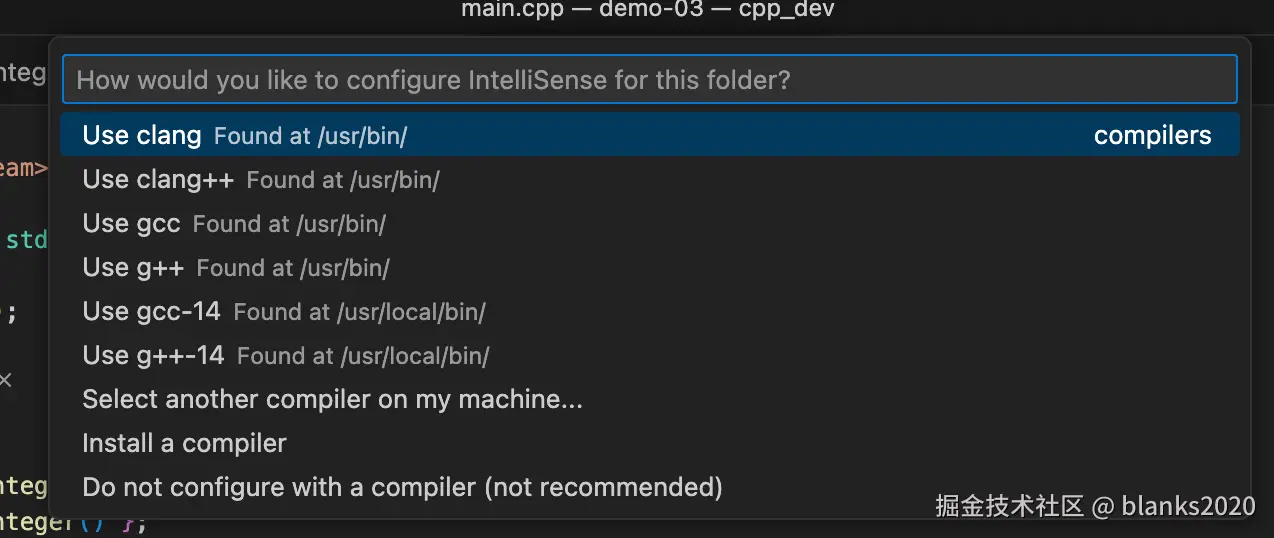Pick the "Use gcc" compiler entry
Viewport: 1274px width, 538px height.
131,224
